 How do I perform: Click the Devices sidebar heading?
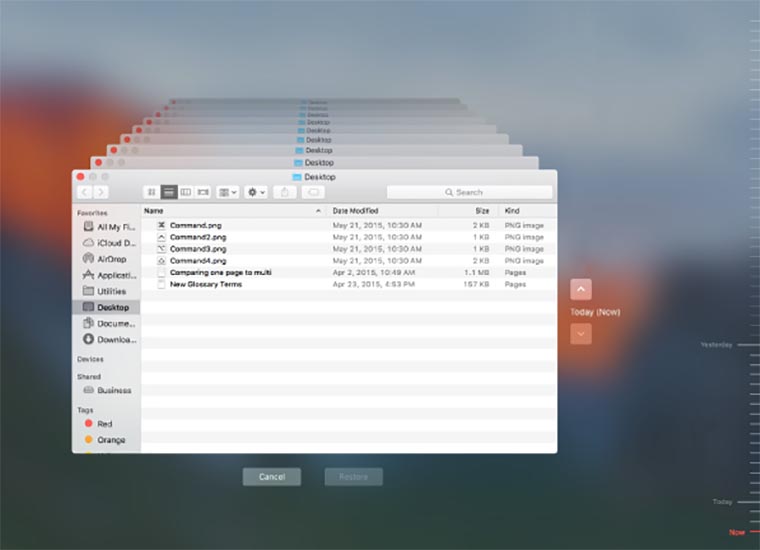[x=90, y=359]
